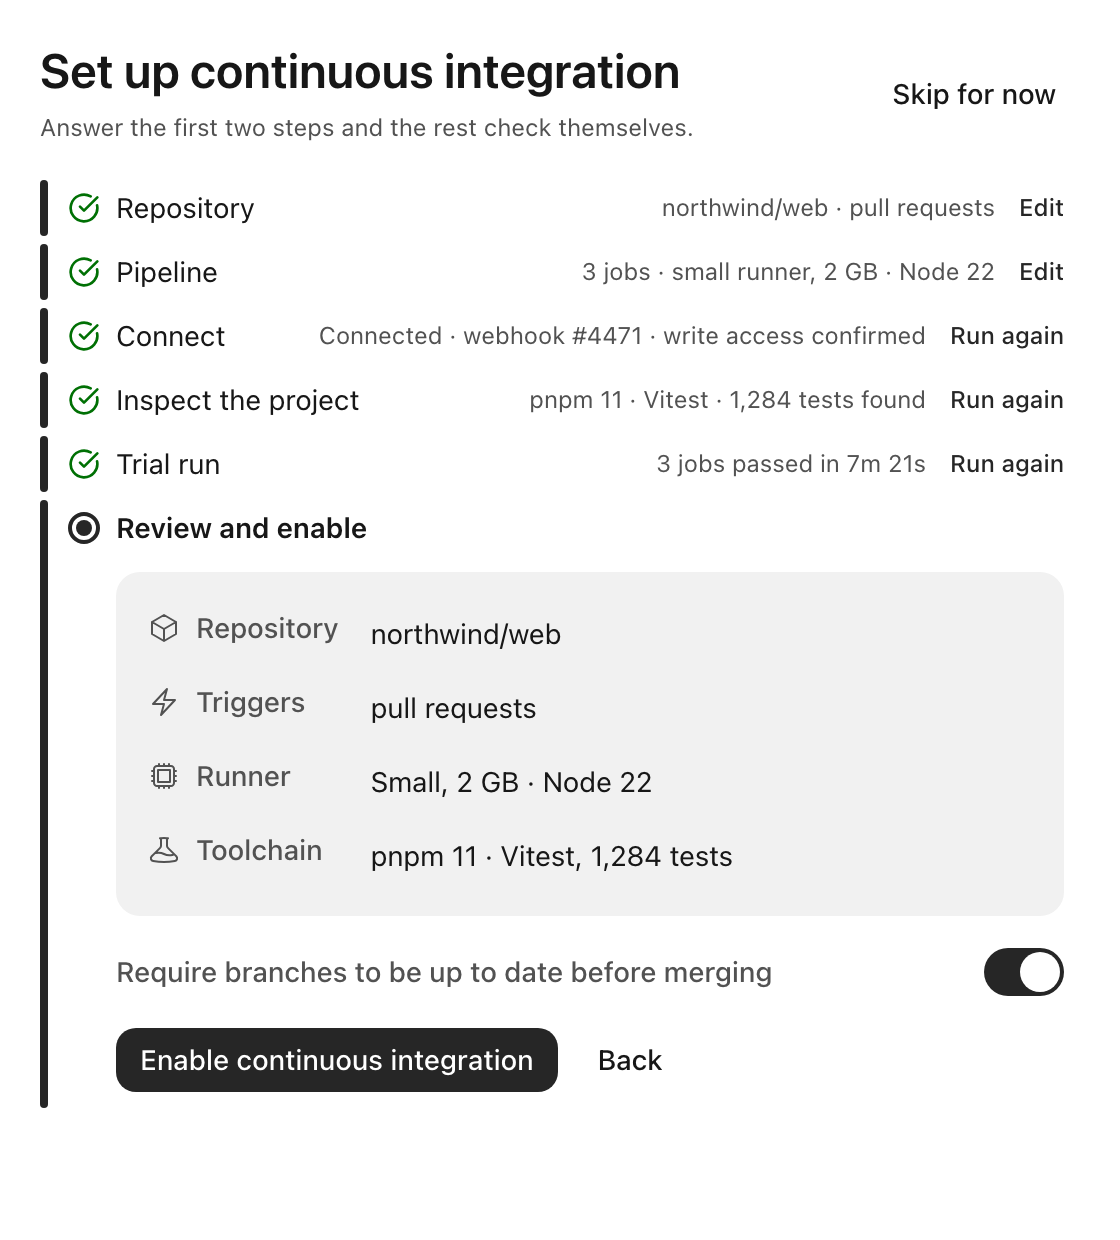Run Inspect the project again
Screen dimensions: 1120x1240
(x=1007, y=400)
